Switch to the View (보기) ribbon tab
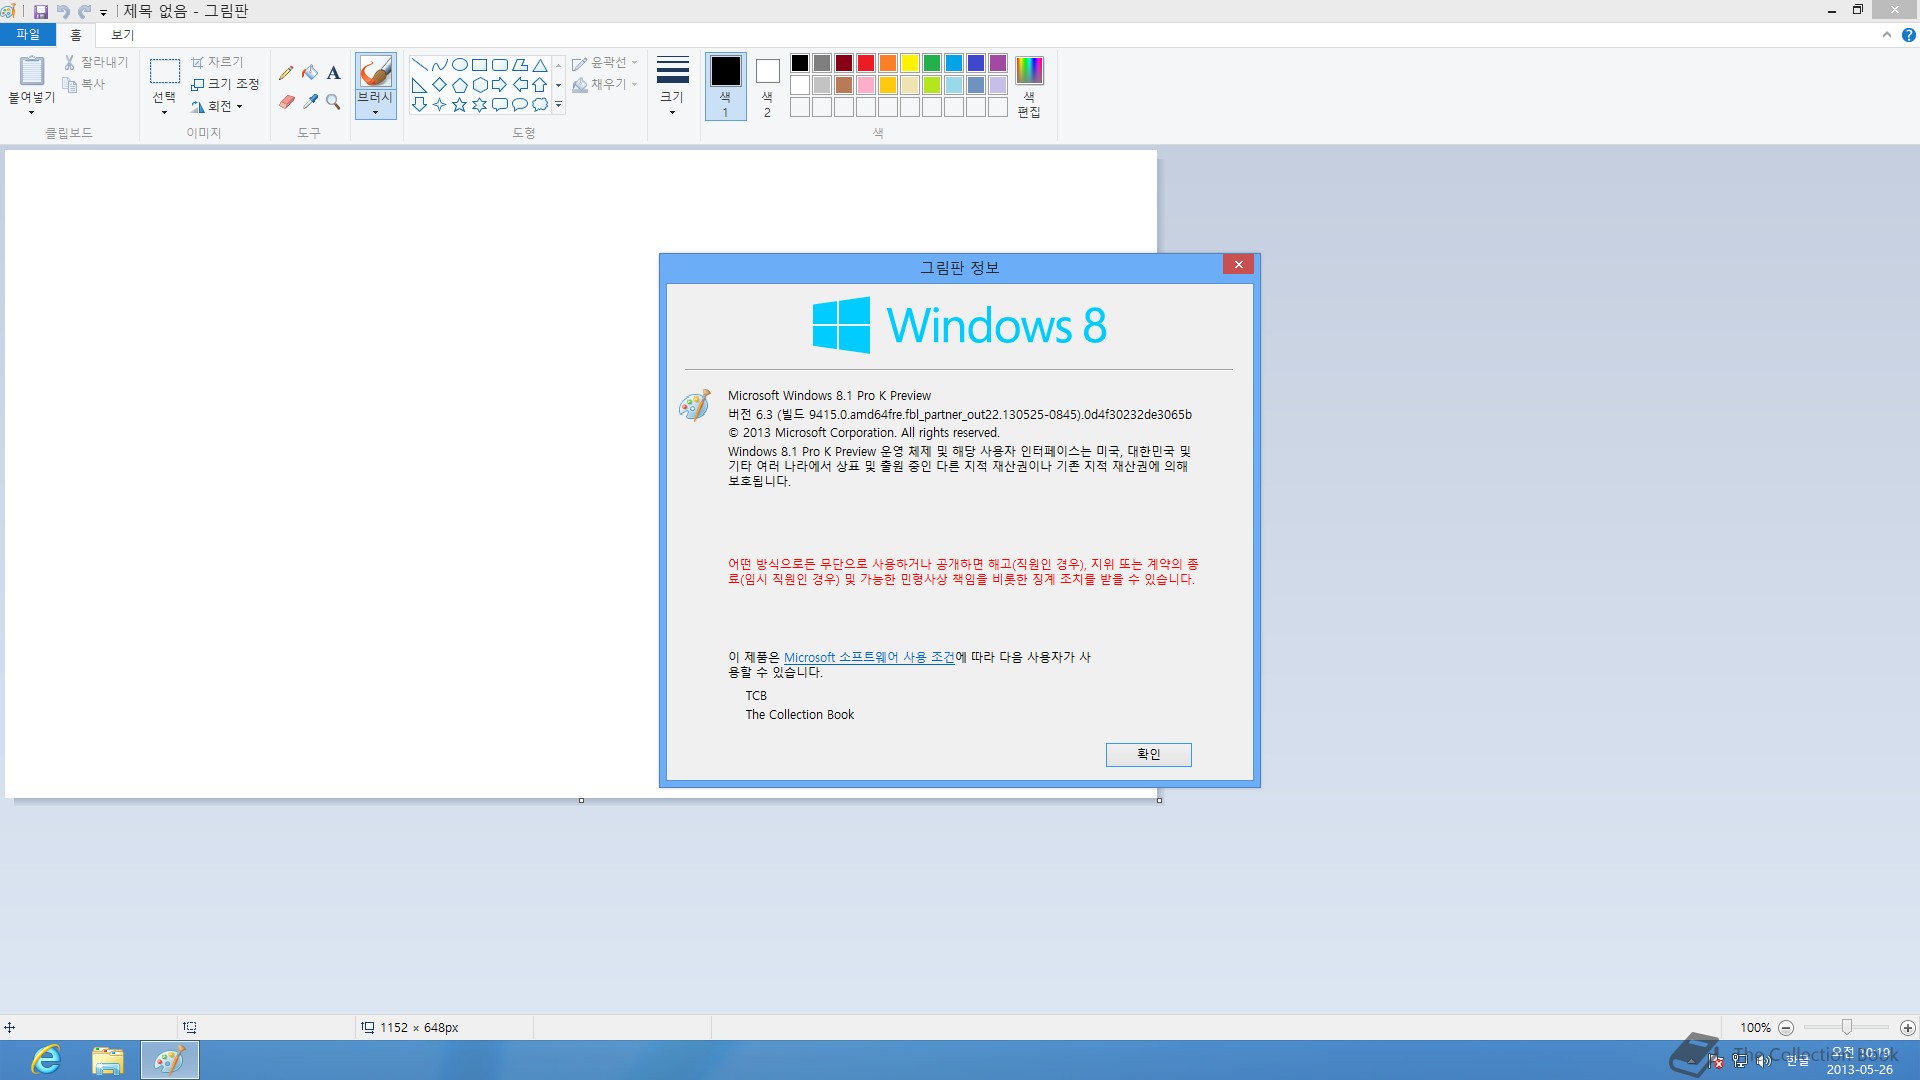This screenshot has height=1080, width=1920. coord(122,35)
